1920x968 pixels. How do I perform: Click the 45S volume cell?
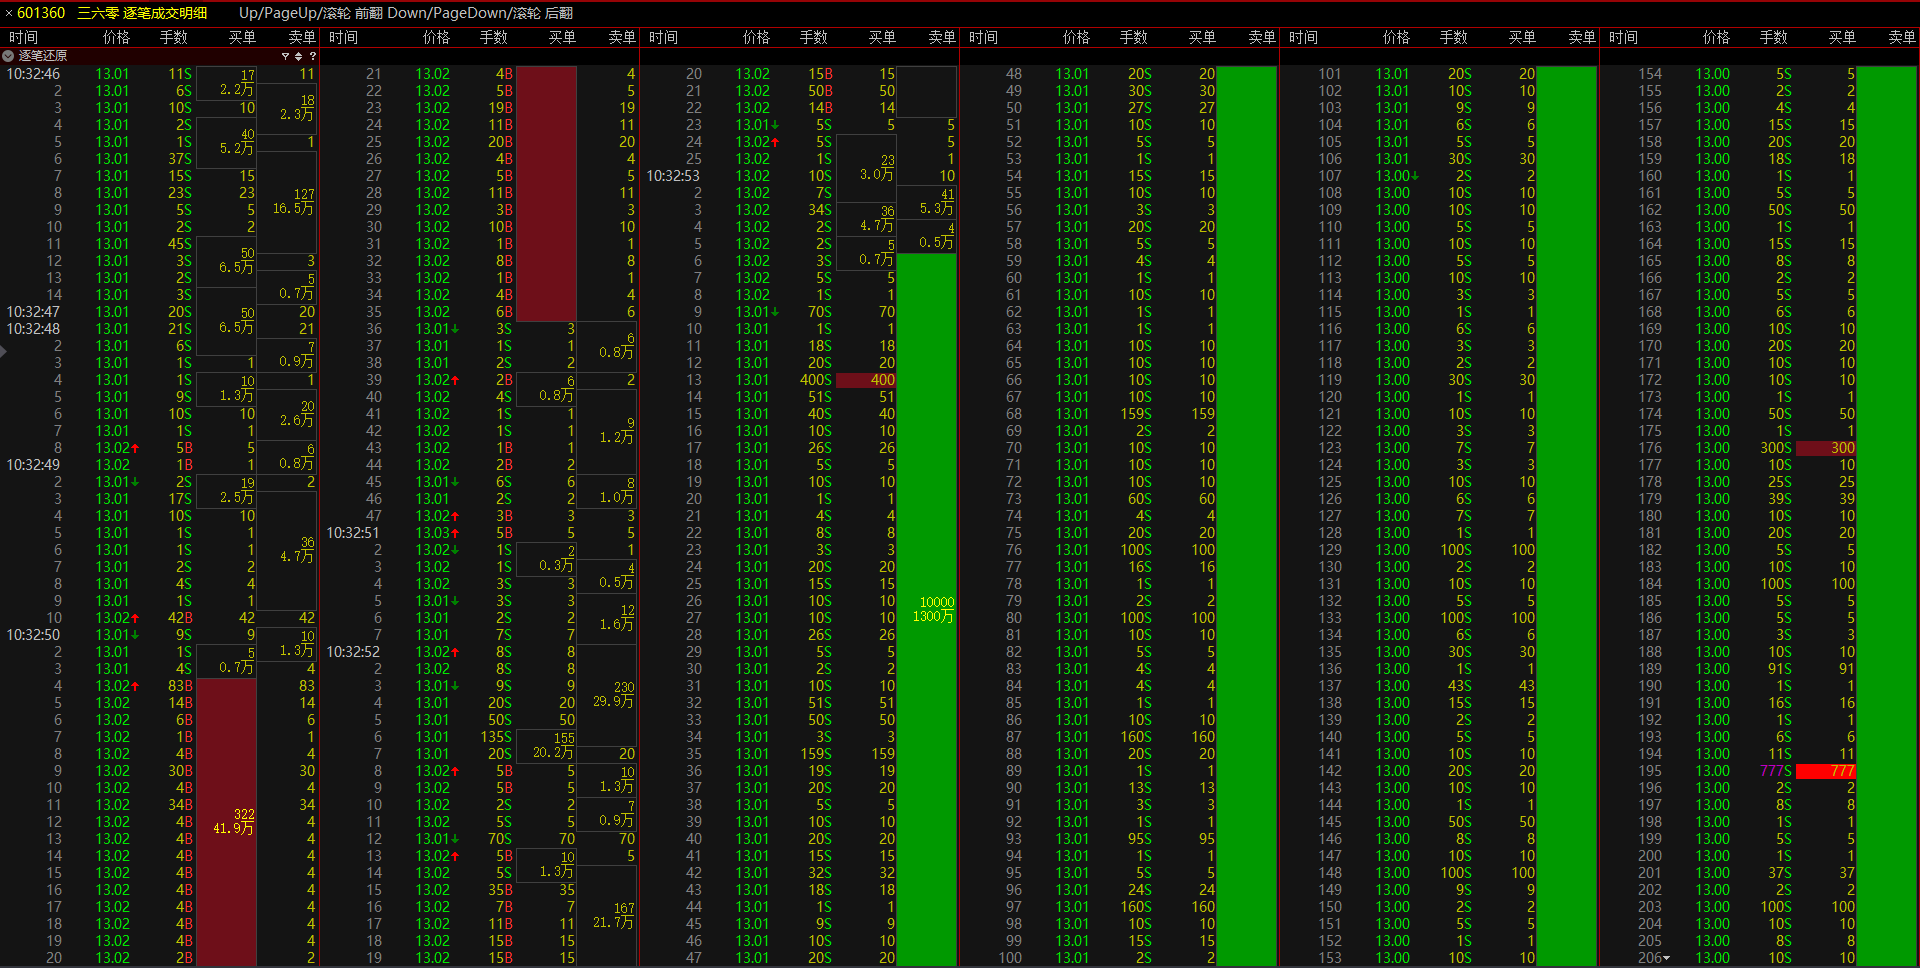(180, 244)
